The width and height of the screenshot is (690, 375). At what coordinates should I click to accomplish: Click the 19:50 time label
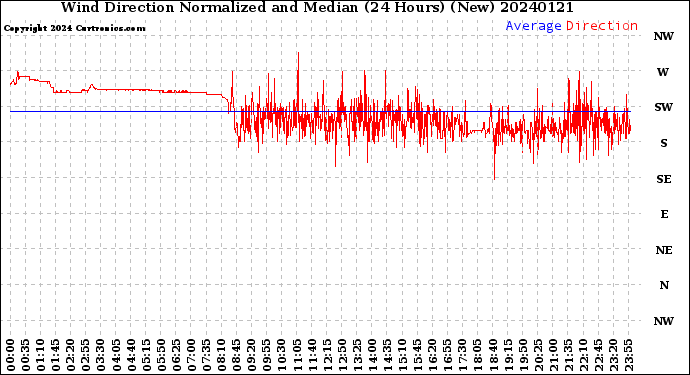point(523,355)
